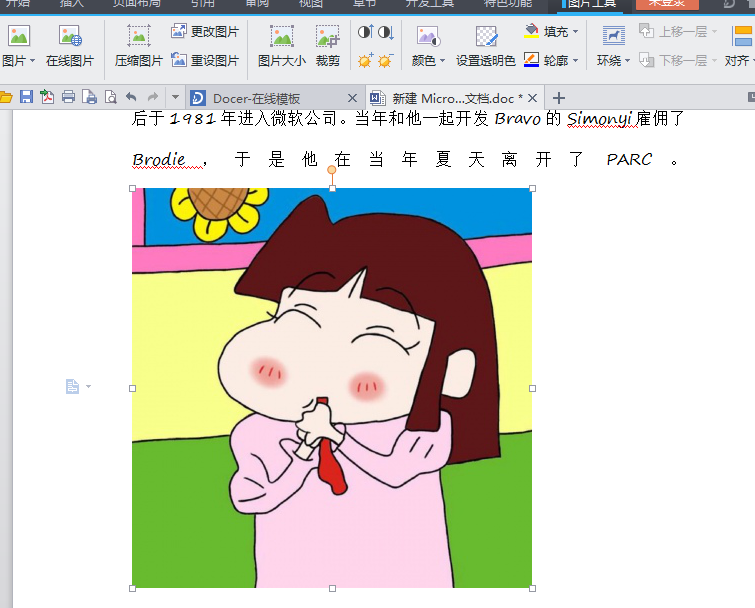Select the 裁剪 crop tool

pos(327,46)
